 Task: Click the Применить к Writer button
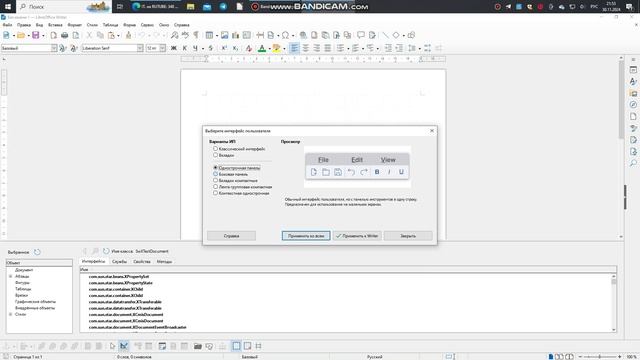coord(357,236)
